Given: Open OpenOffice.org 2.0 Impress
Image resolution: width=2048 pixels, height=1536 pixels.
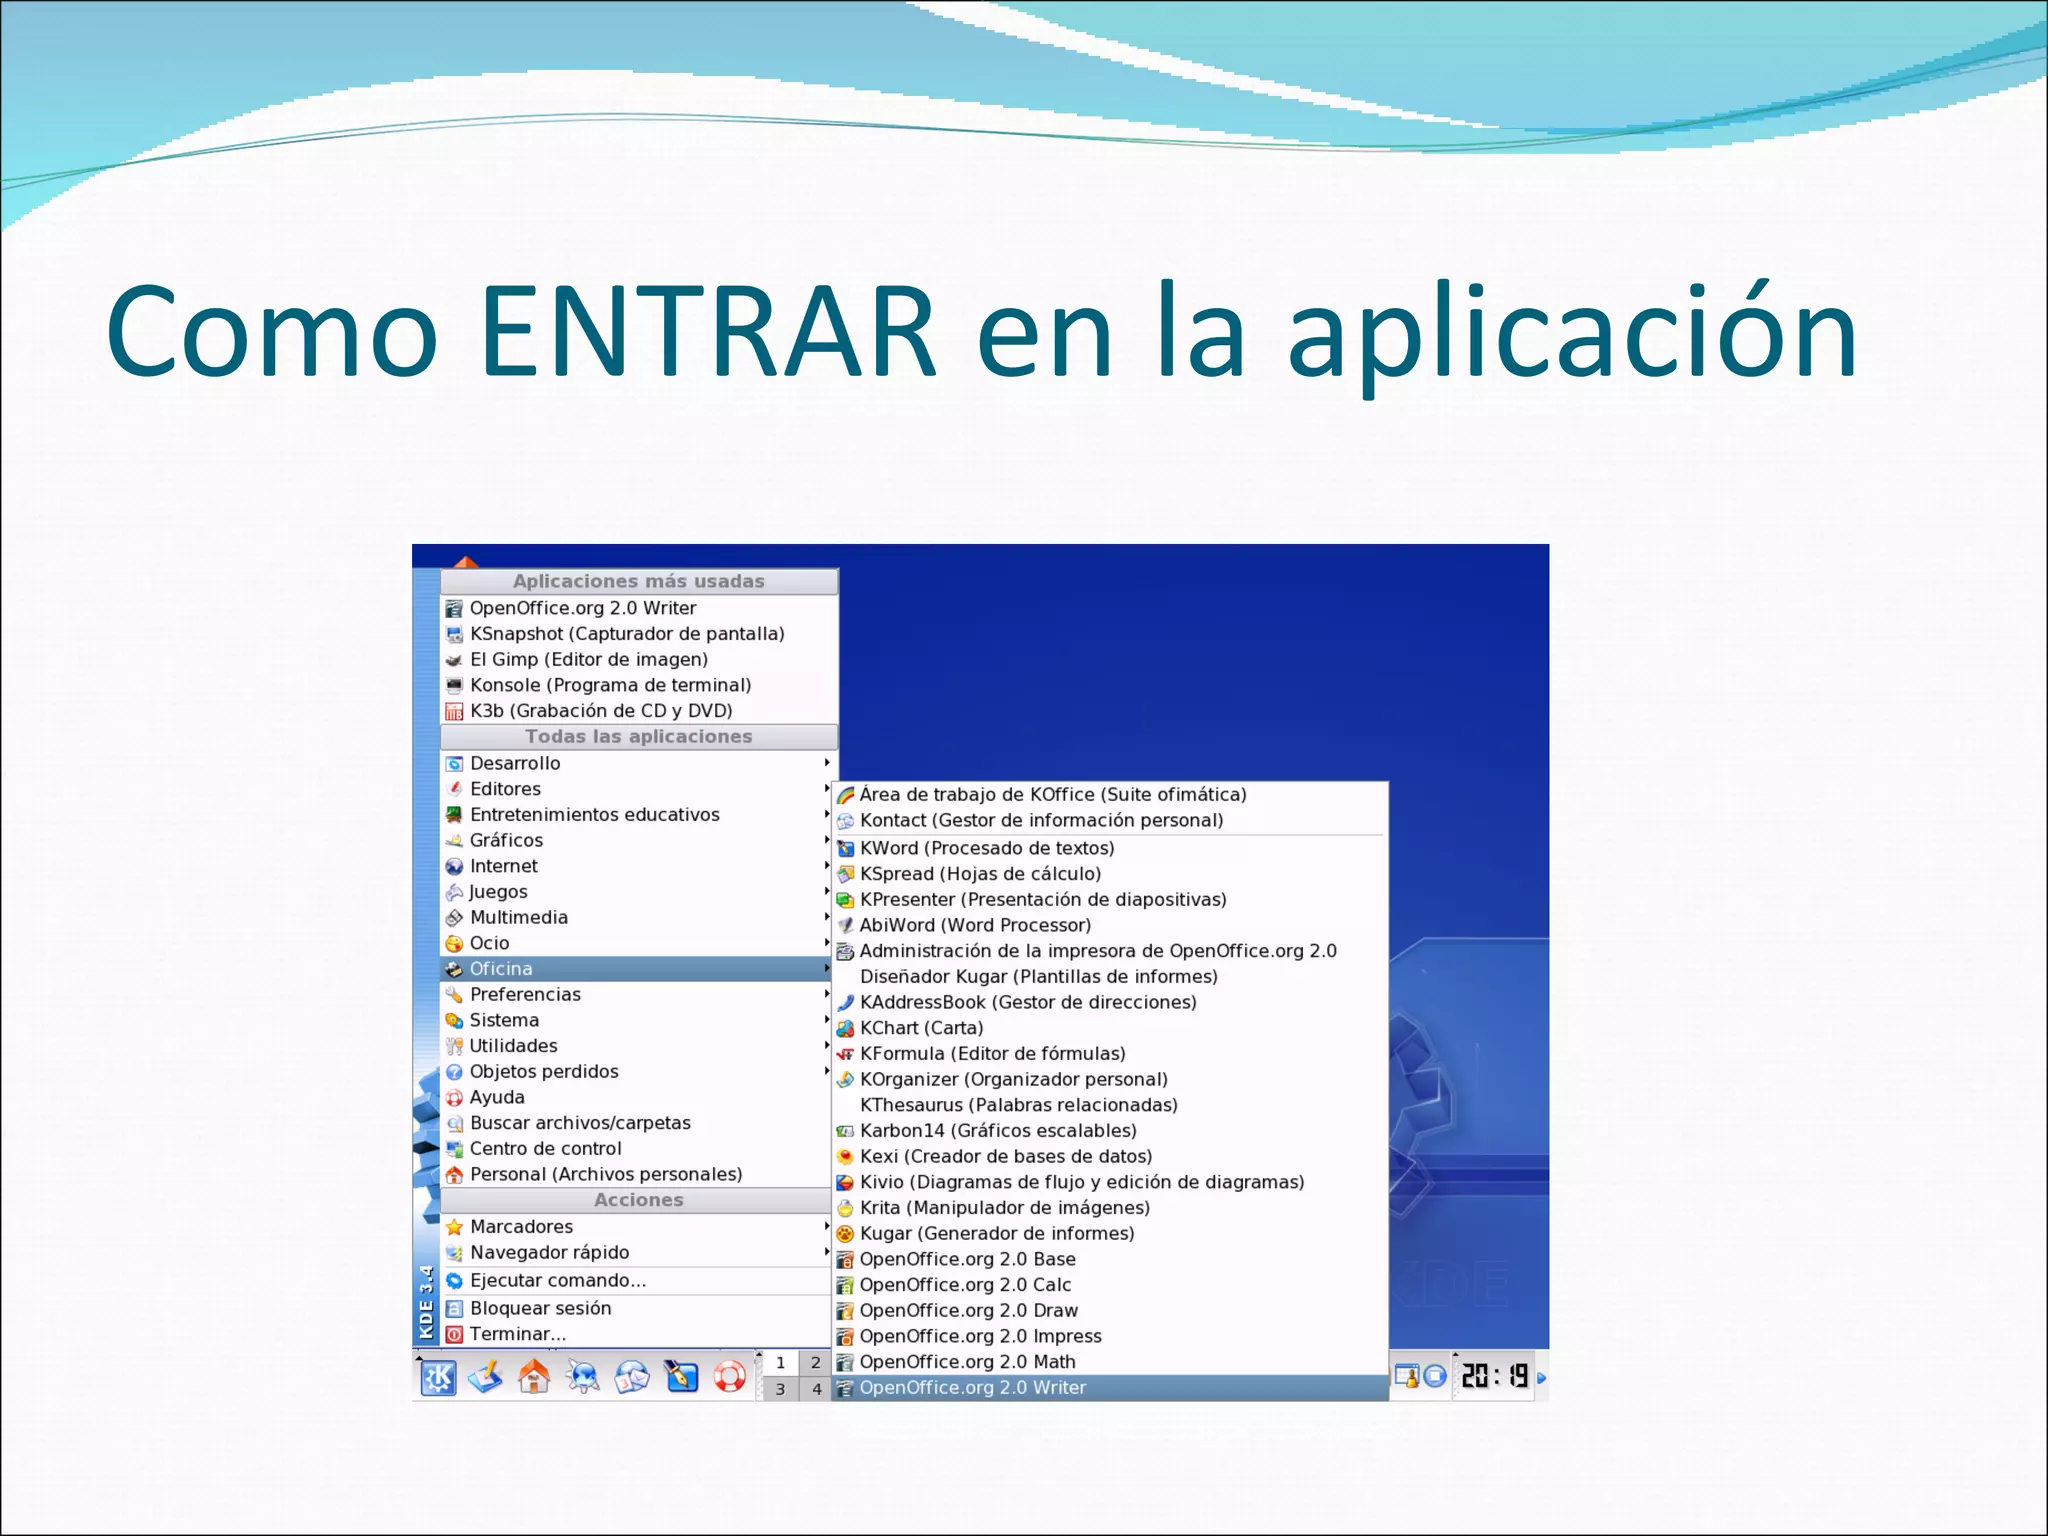Looking at the screenshot, I should point(1110,1336).
